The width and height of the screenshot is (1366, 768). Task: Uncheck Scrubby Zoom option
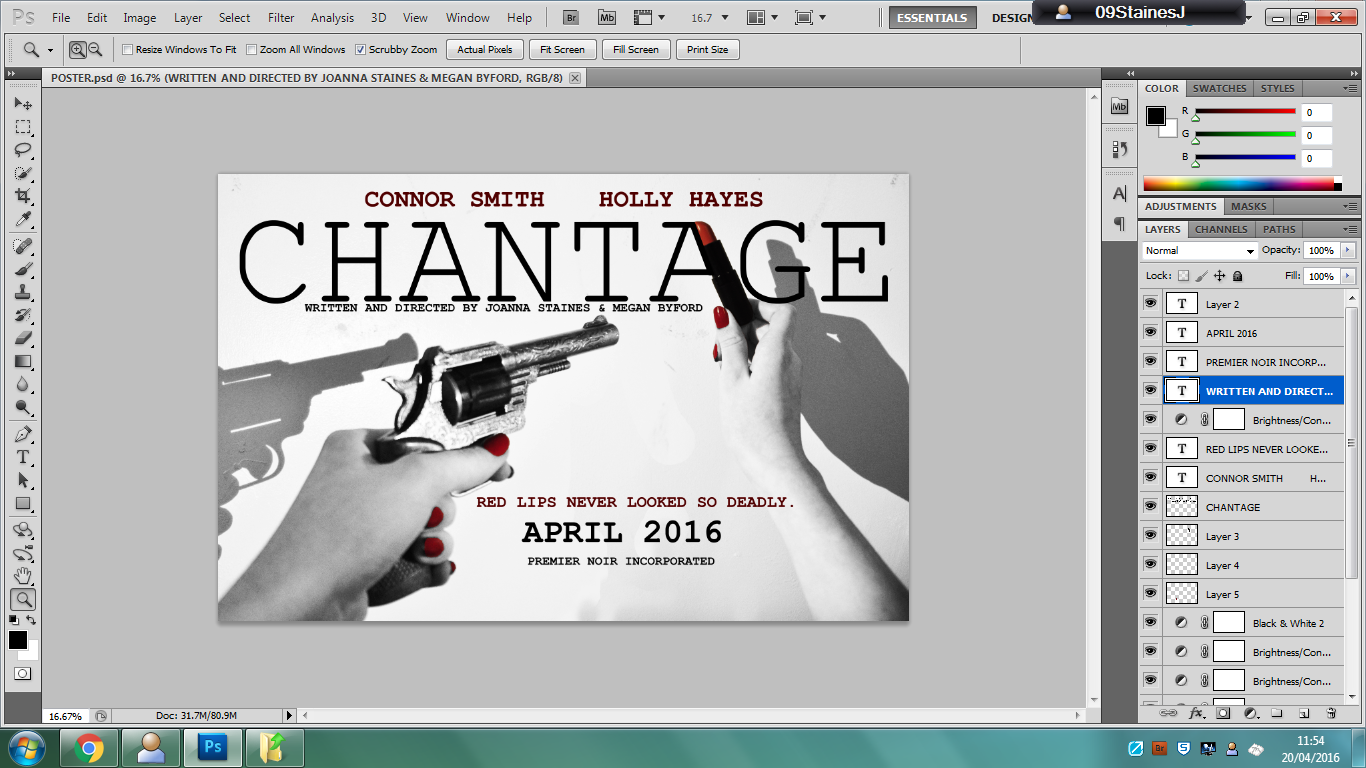pyautogui.click(x=362, y=49)
